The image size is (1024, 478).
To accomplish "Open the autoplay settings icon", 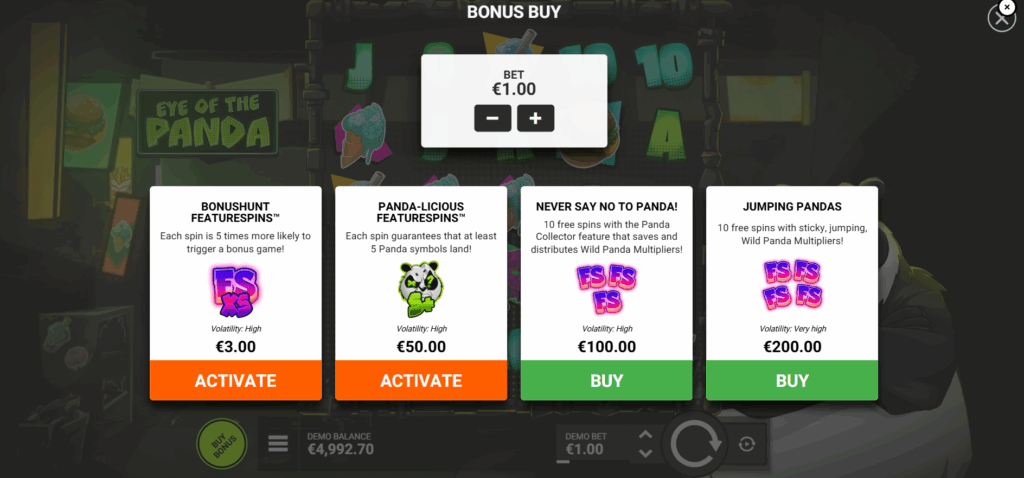I will coord(747,445).
